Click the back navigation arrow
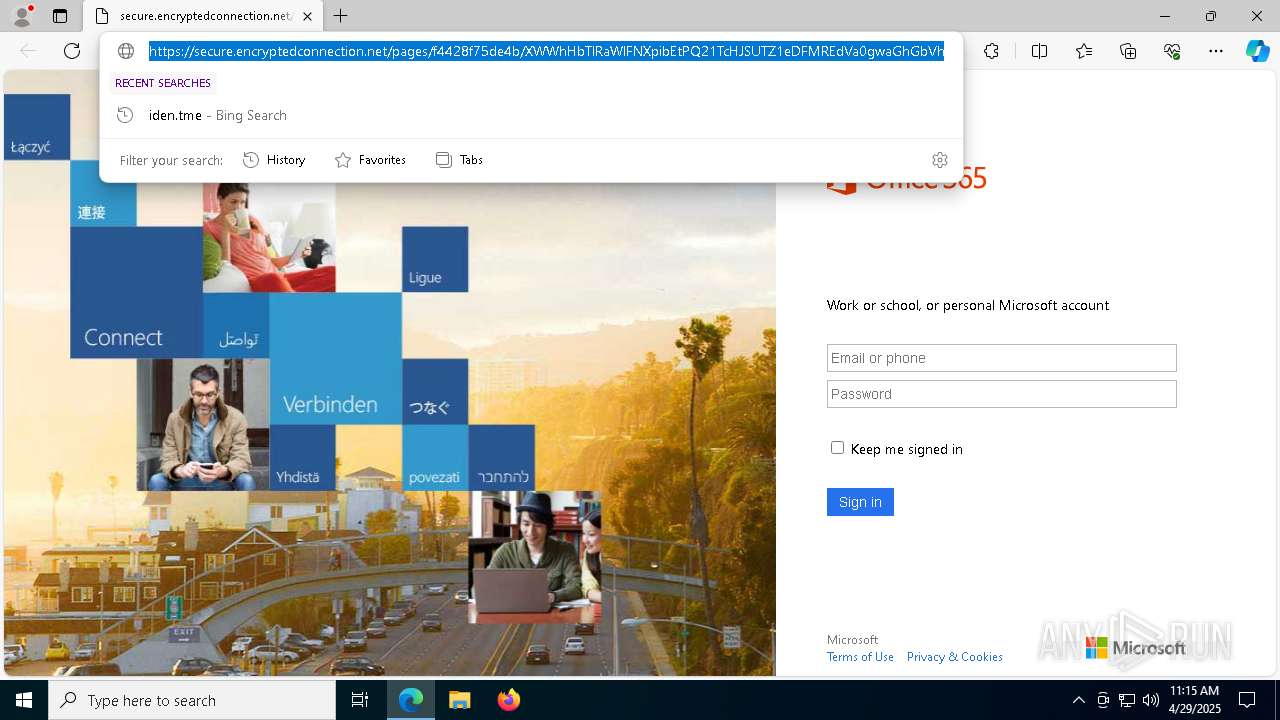The image size is (1280, 720). 28,51
